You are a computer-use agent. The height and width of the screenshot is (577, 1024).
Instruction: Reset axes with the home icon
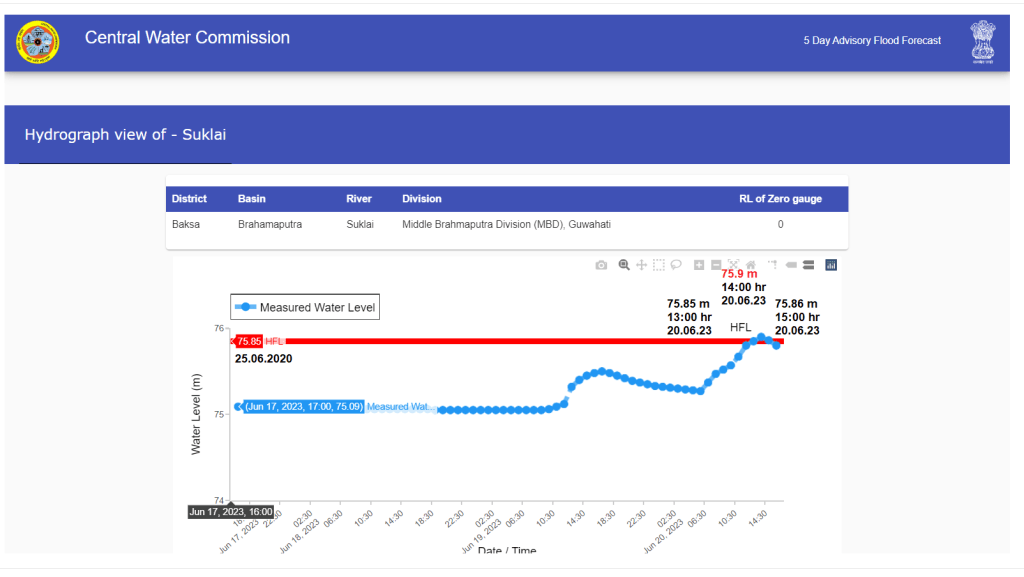coord(751,265)
